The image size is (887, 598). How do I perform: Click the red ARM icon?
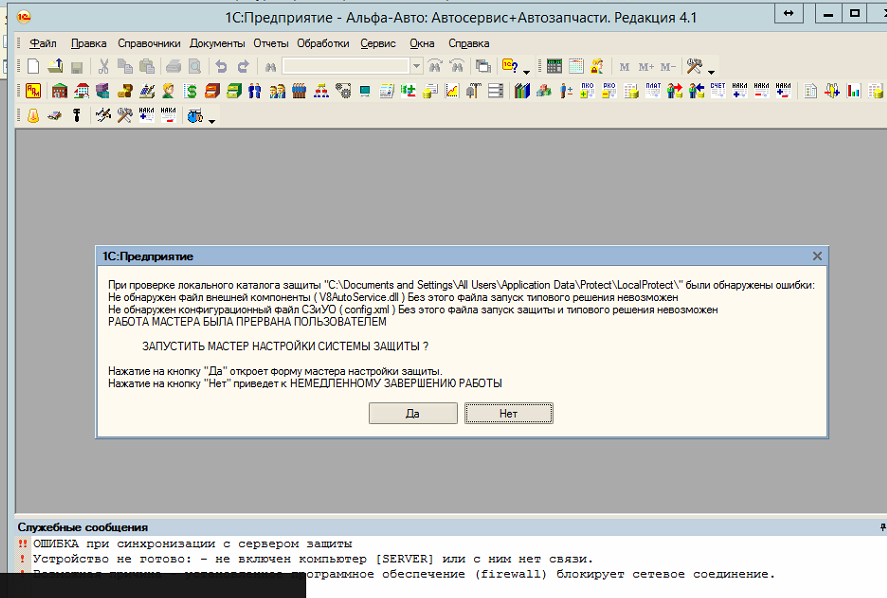33,91
